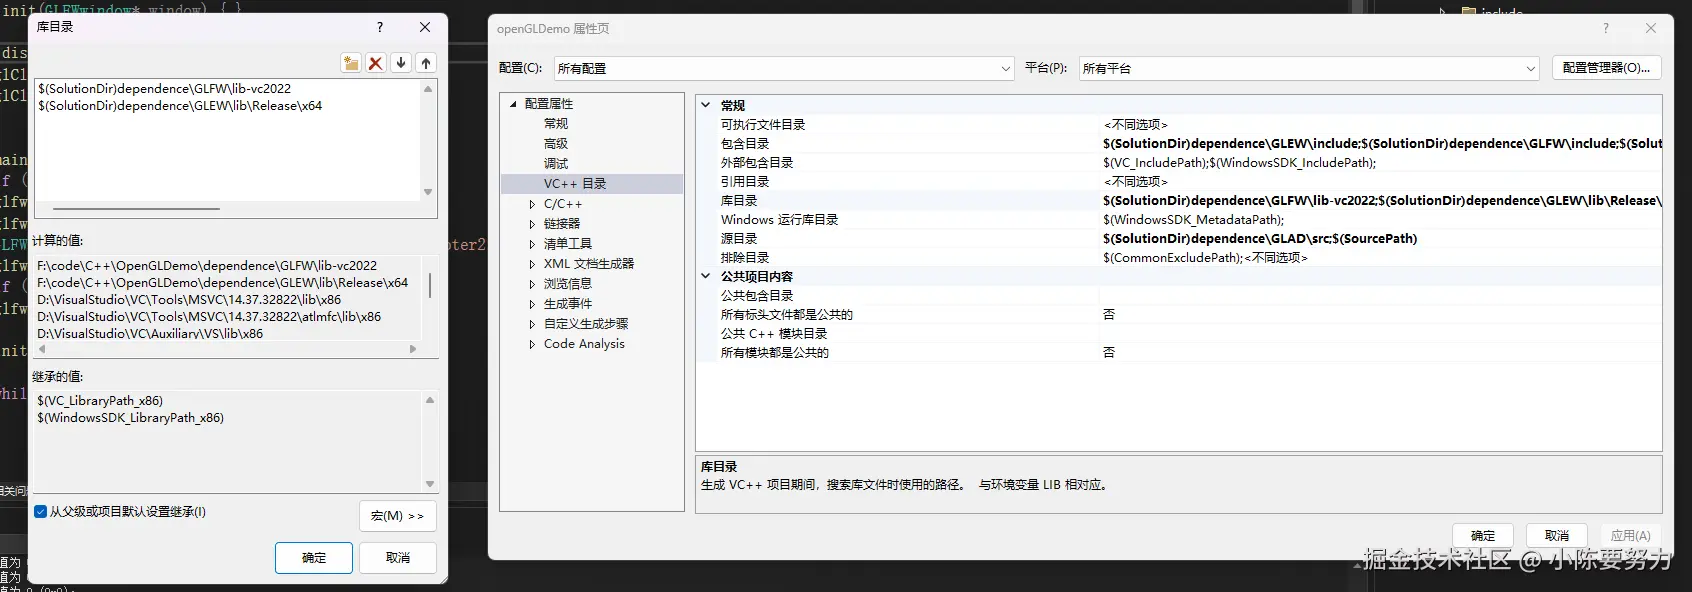Move the selected line up in 库目录 dialog
Screen dimensions: 1692x592
pos(426,63)
